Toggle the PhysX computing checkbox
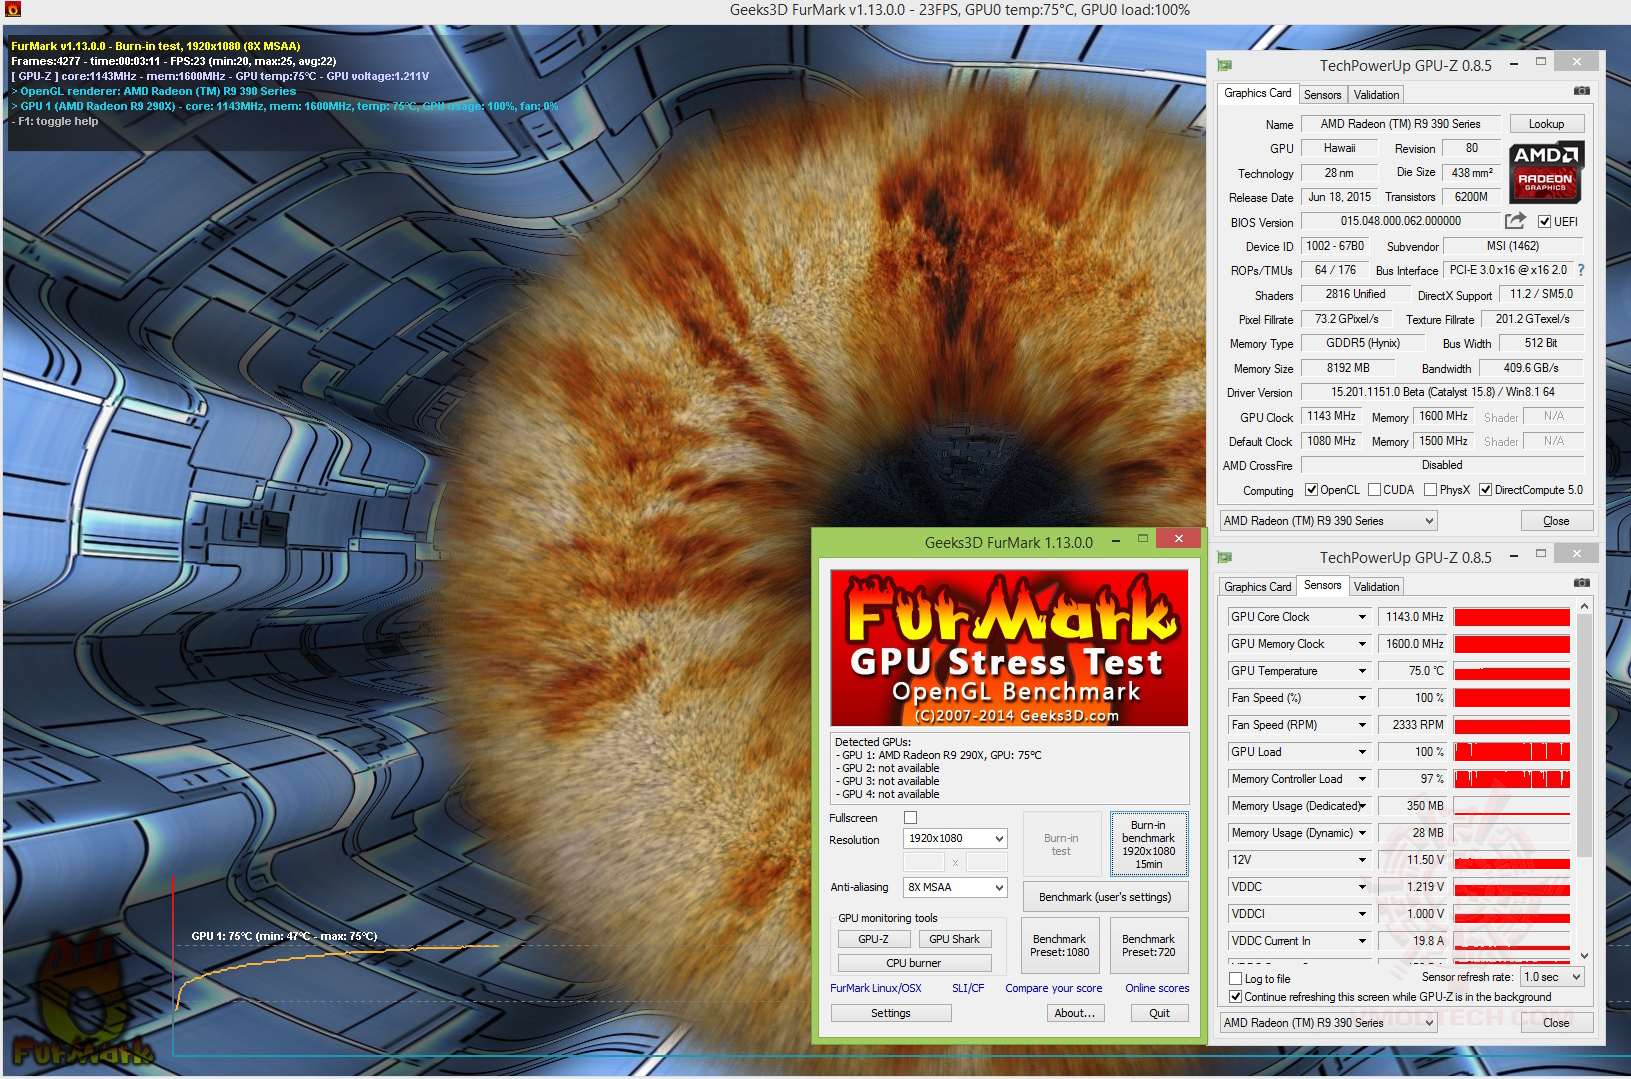Viewport: 1631px width, 1079px height. click(x=1431, y=490)
